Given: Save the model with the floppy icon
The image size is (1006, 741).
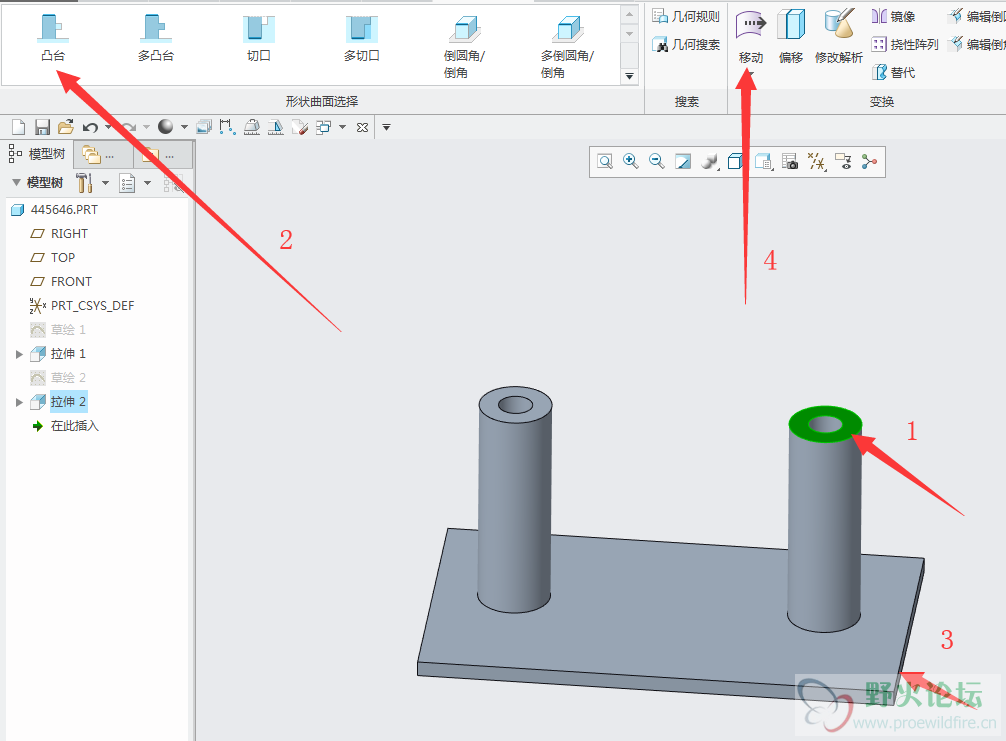Looking at the screenshot, I should [42, 127].
